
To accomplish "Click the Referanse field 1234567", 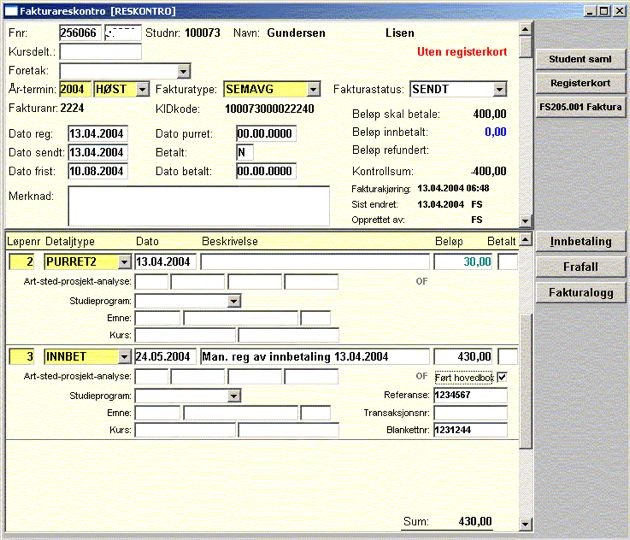I will tap(470, 395).
